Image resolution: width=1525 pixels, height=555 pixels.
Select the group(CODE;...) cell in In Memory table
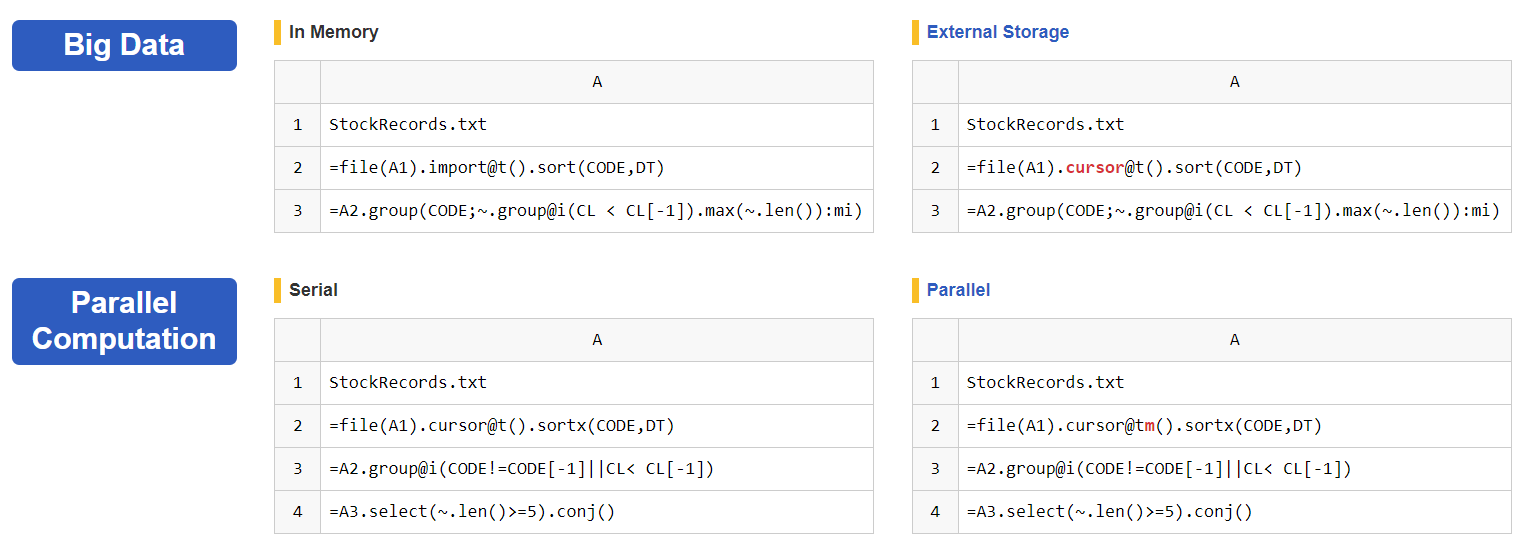point(597,211)
